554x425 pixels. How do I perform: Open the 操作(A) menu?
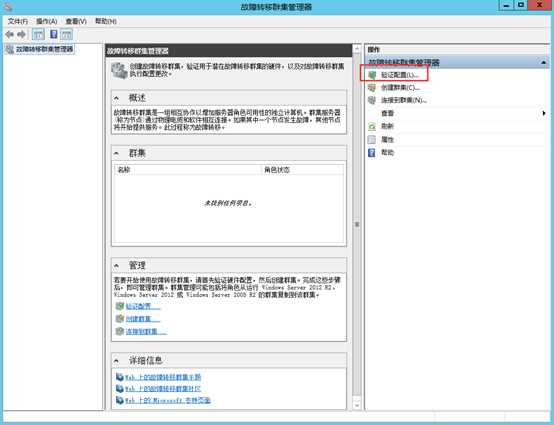tap(47, 21)
